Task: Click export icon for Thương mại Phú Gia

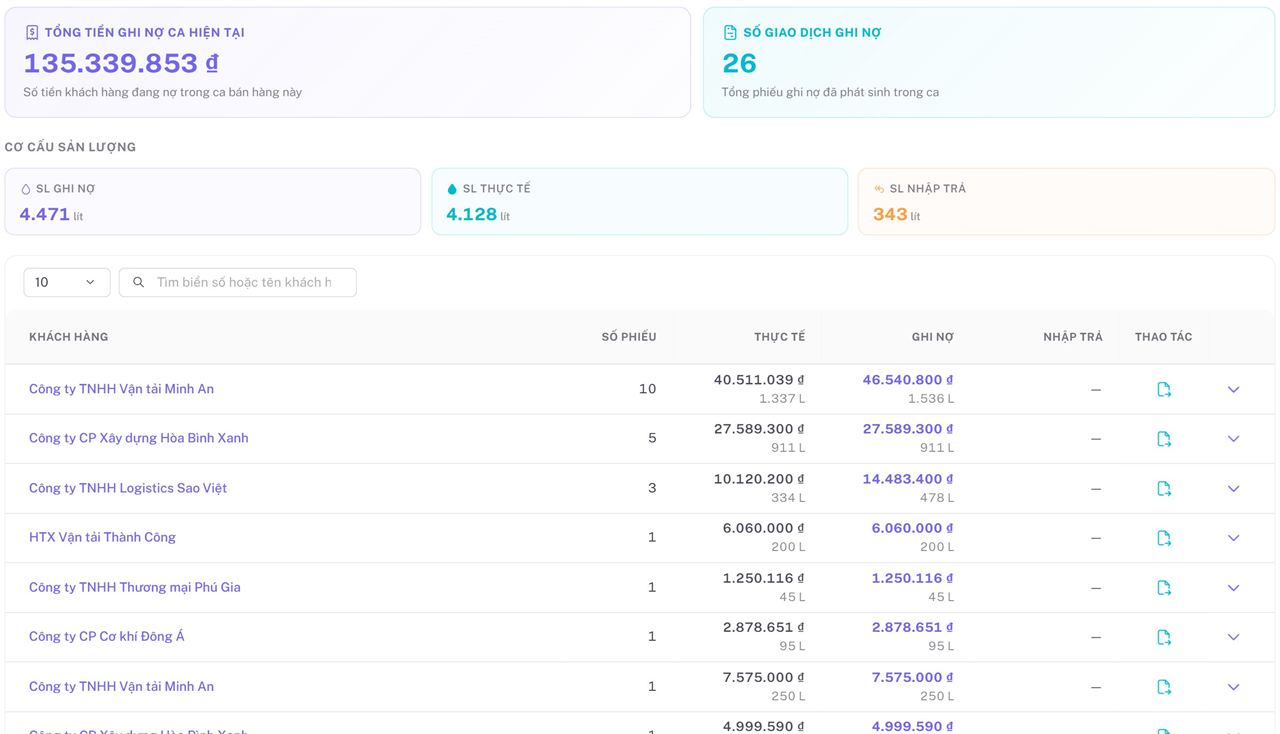Action: 1164,587
